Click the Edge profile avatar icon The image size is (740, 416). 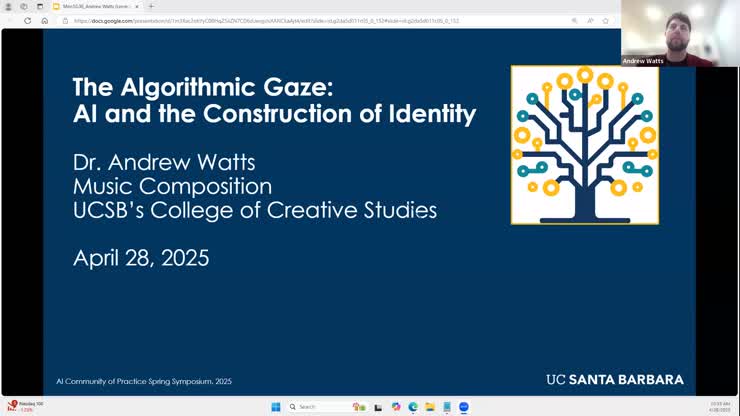pyautogui.click(x=8, y=7)
